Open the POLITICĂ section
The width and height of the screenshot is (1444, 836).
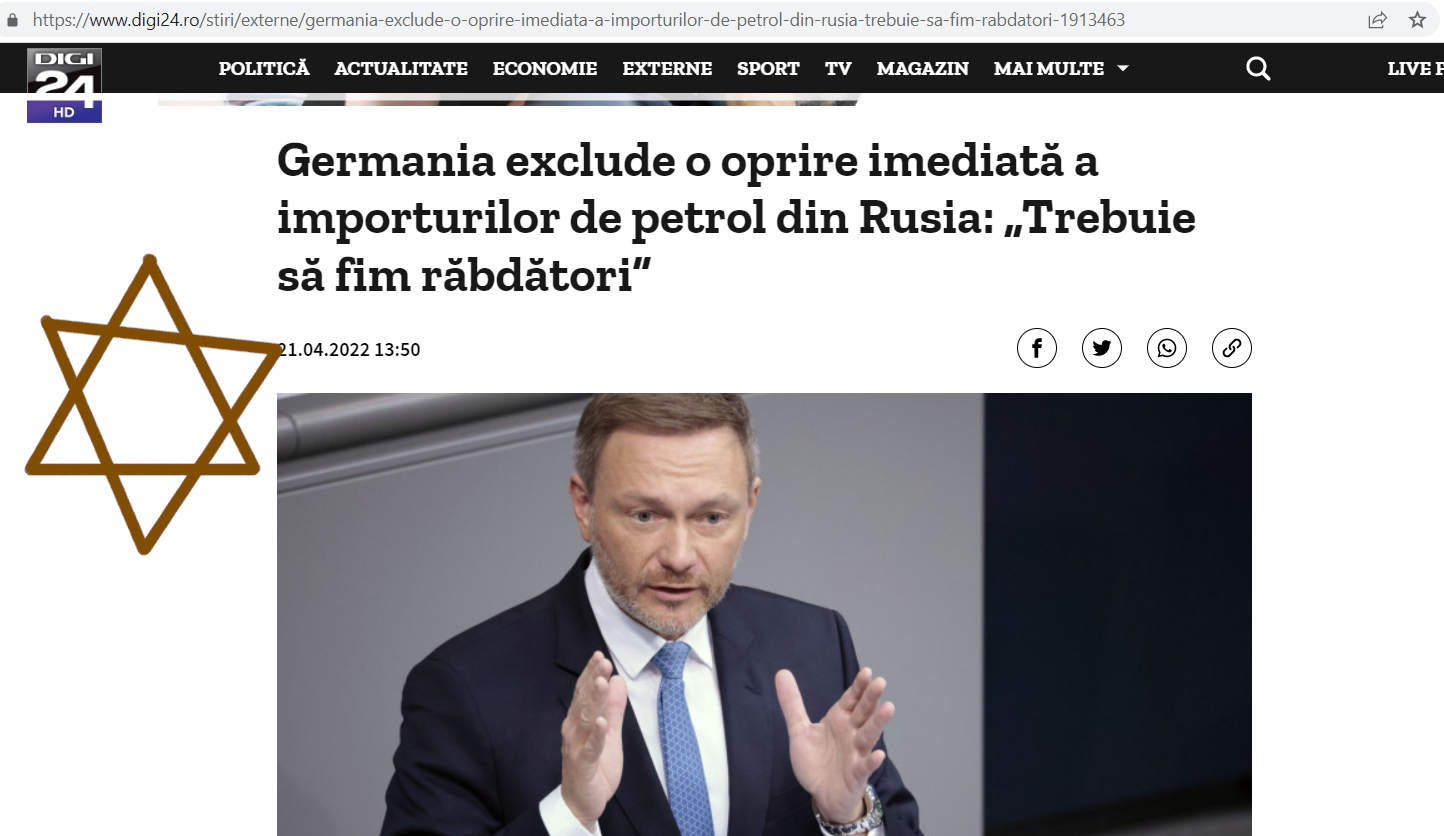point(264,69)
